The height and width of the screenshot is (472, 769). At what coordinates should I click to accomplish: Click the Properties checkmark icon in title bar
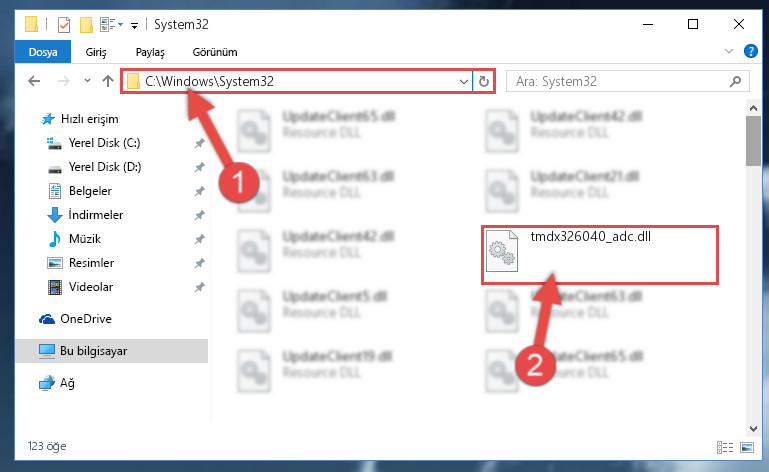point(64,25)
